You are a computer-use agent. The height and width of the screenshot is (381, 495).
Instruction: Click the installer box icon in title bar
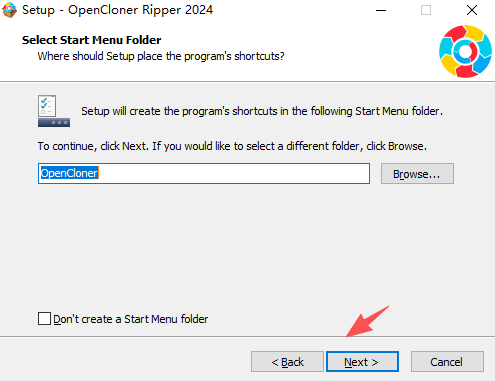click(9, 10)
